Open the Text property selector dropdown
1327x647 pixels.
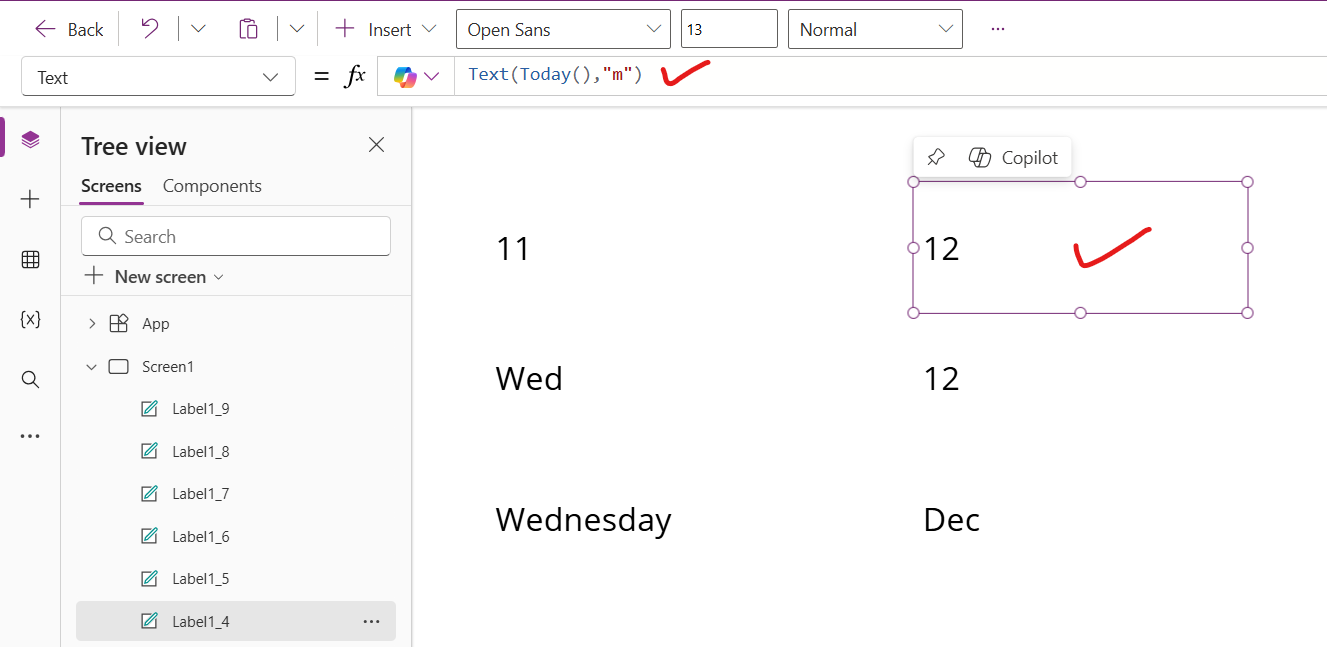tap(158, 77)
